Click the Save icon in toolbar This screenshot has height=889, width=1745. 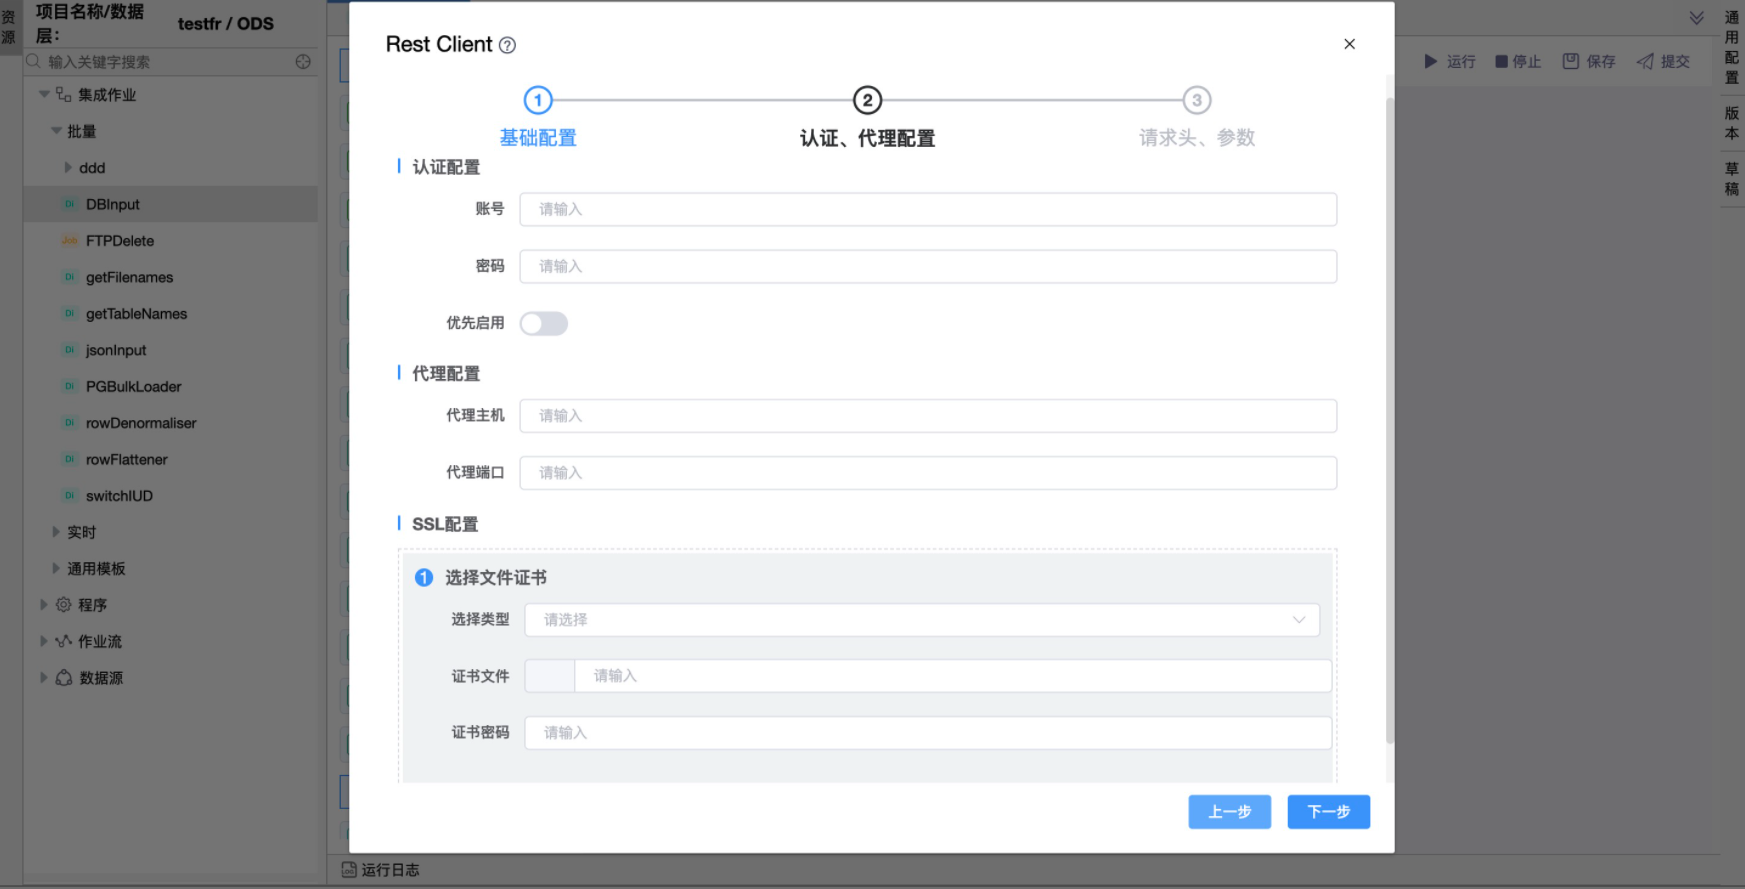1571,62
